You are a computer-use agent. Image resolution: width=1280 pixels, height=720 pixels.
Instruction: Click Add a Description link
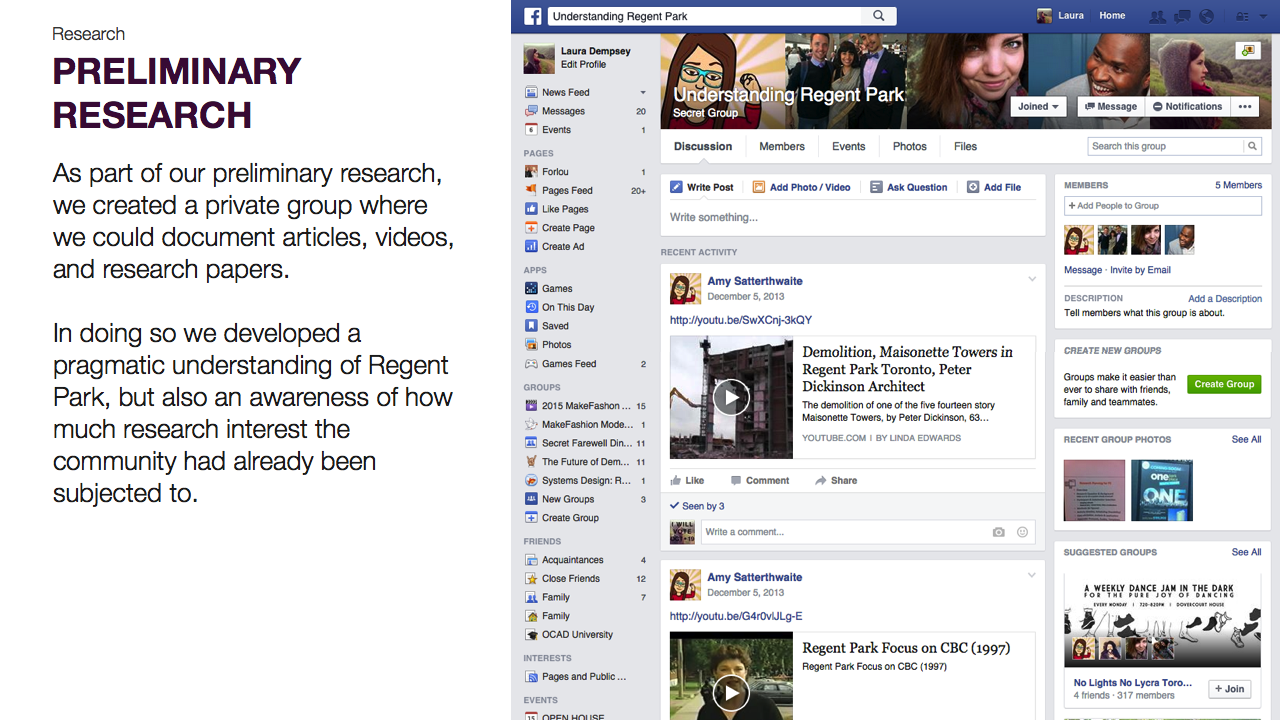pos(1225,299)
